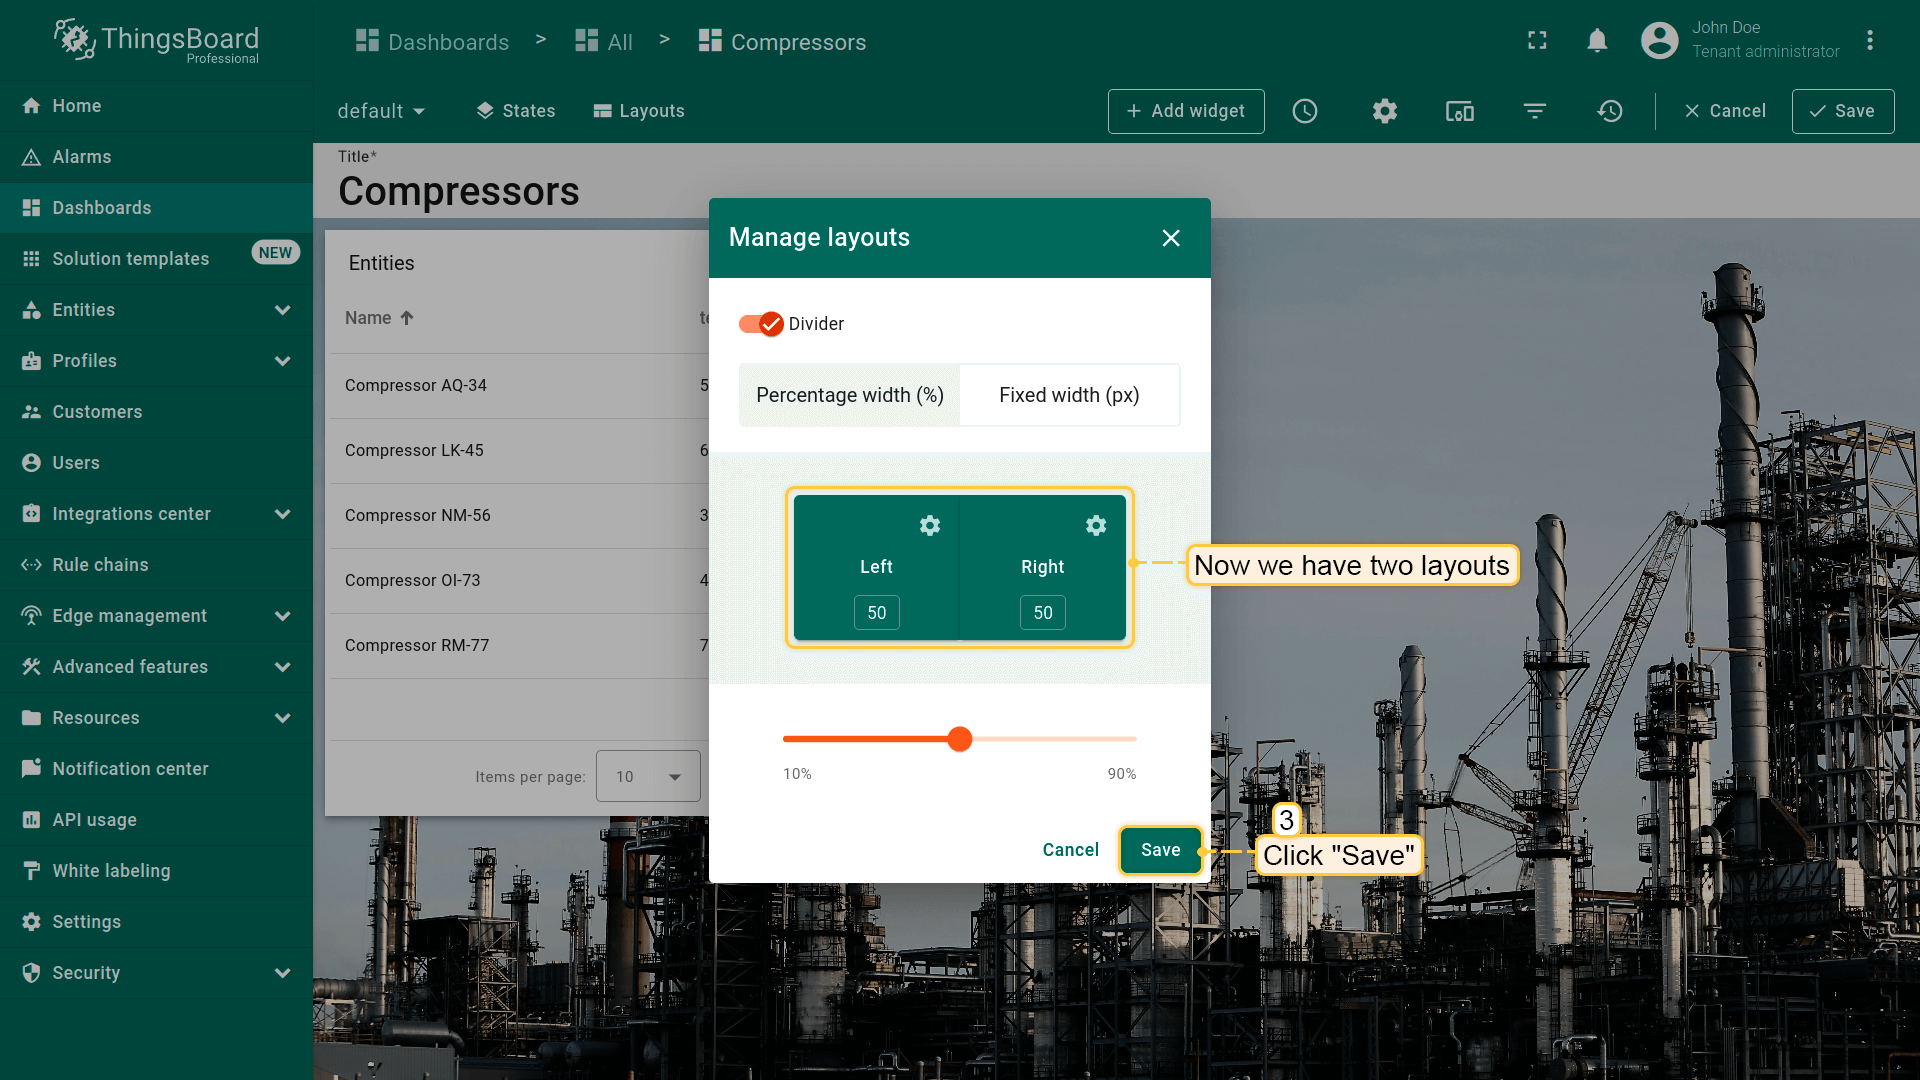Select Percentage width (%) option
Screen dimensions: 1920x1080
click(x=849, y=395)
